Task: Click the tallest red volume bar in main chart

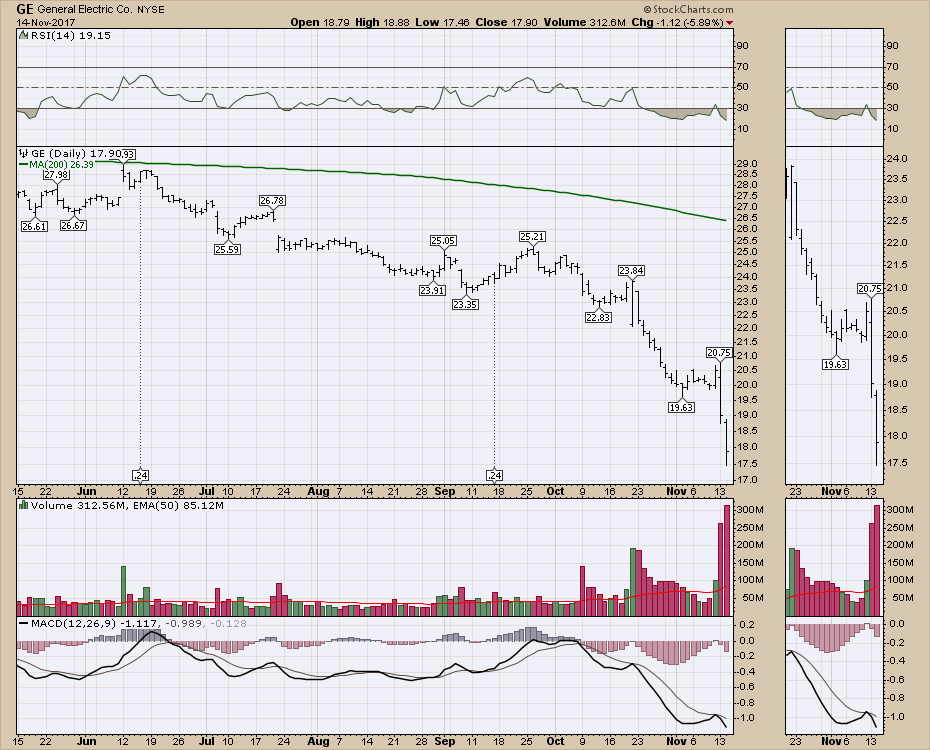Action: point(727,560)
